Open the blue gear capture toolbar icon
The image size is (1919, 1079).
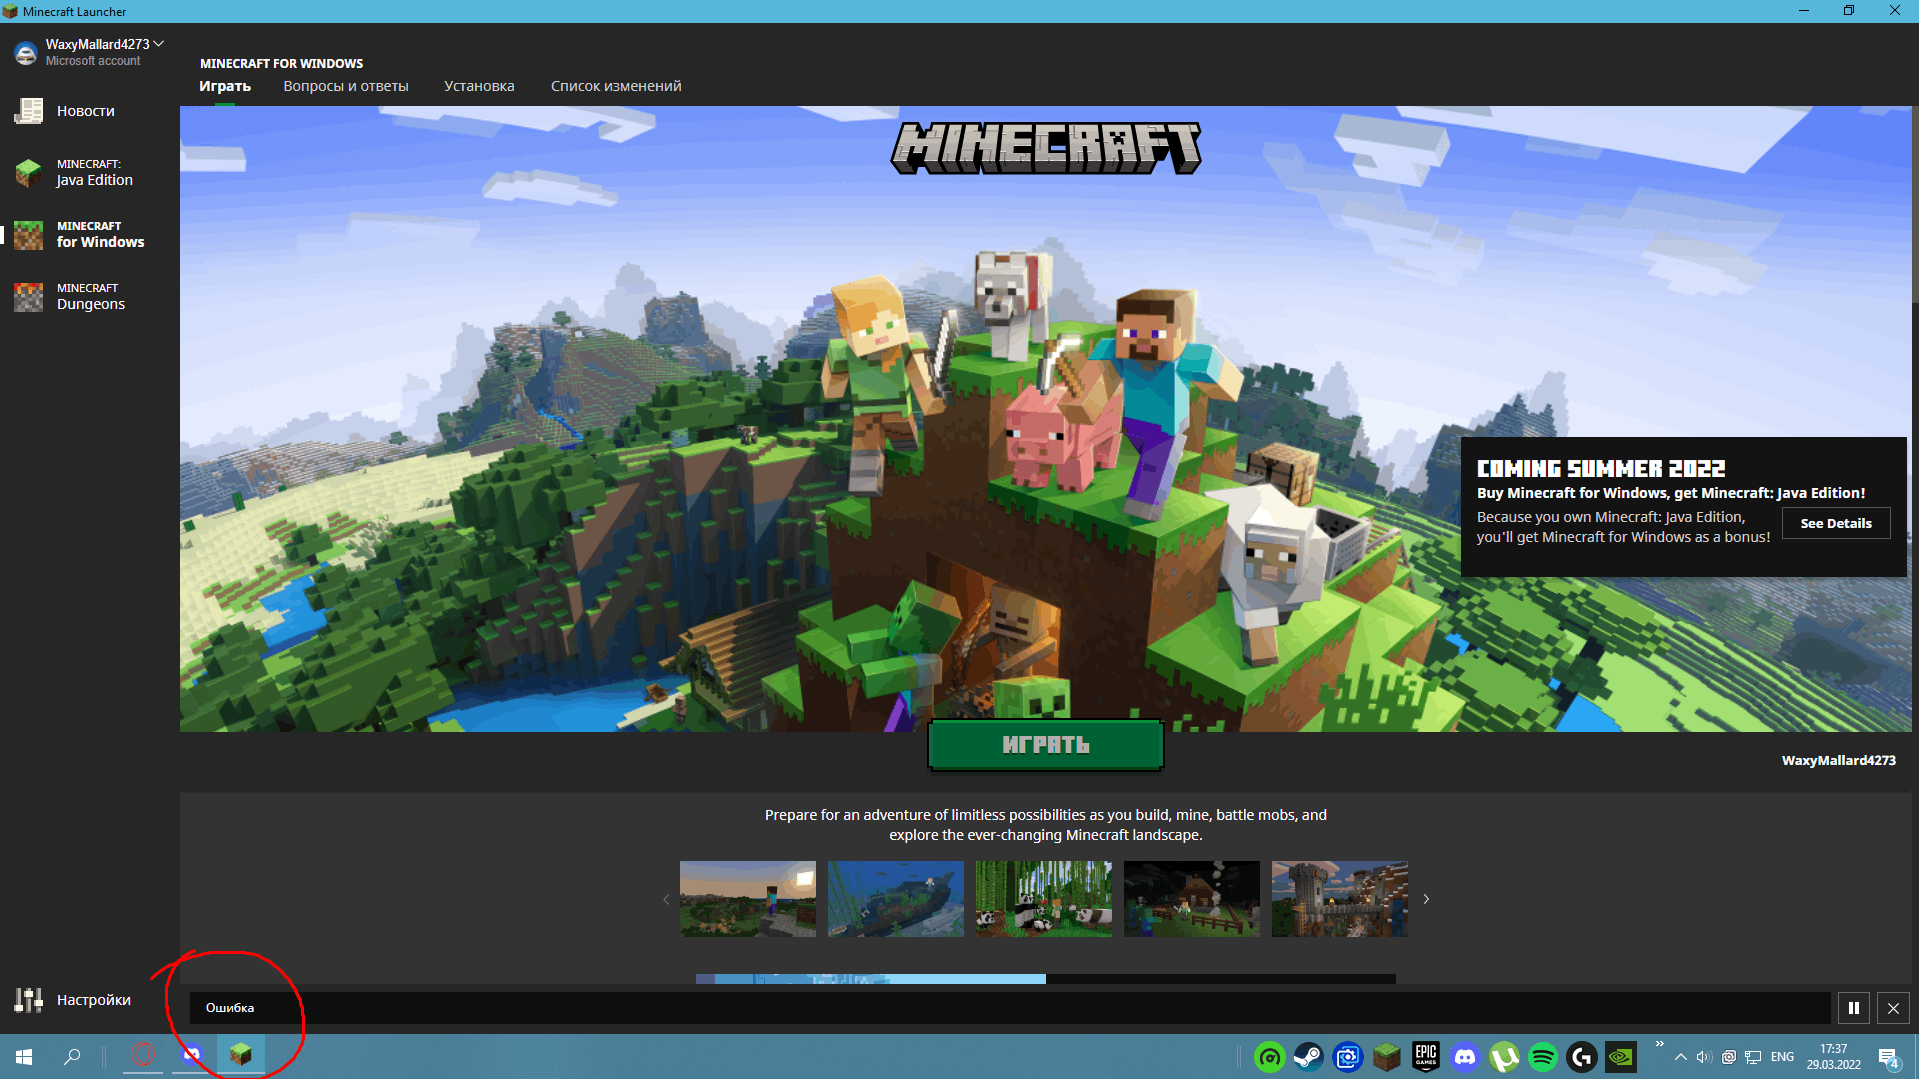pyautogui.click(x=1347, y=1057)
